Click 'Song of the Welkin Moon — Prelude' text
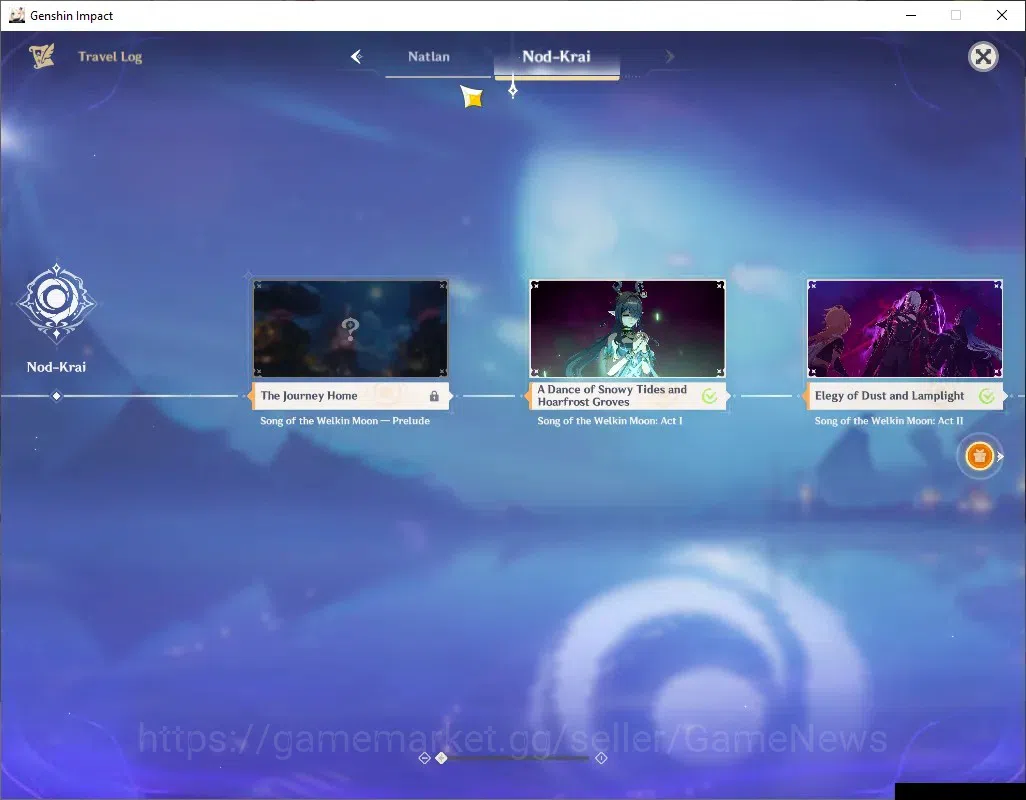This screenshot has width=1026, height=800. coord(345,421)
